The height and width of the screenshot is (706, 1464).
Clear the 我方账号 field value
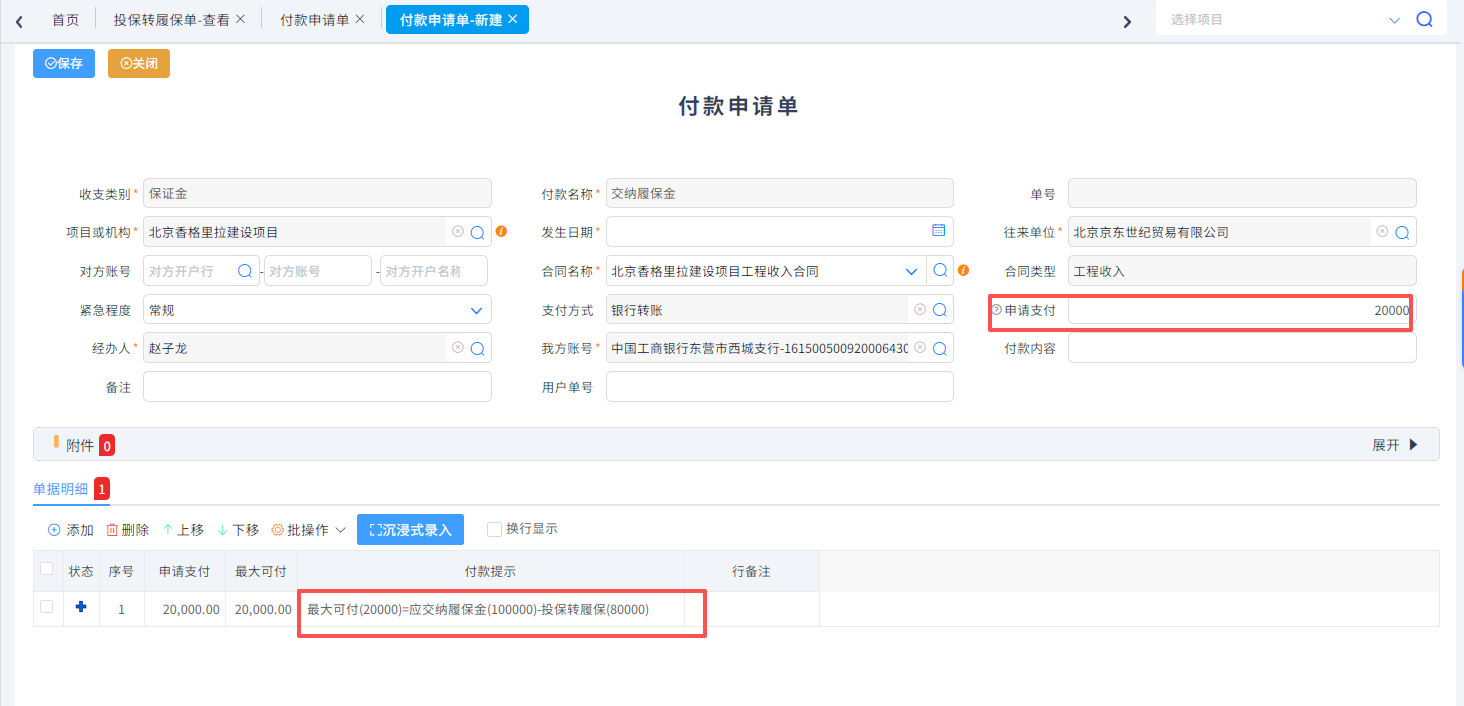(x=920, y=347)
